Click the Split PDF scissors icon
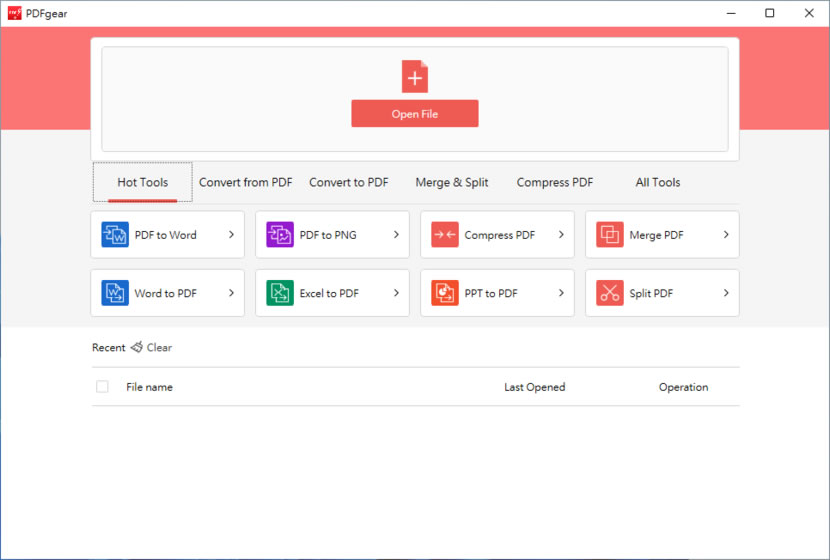The image size is (830, 560). [610, 293]
